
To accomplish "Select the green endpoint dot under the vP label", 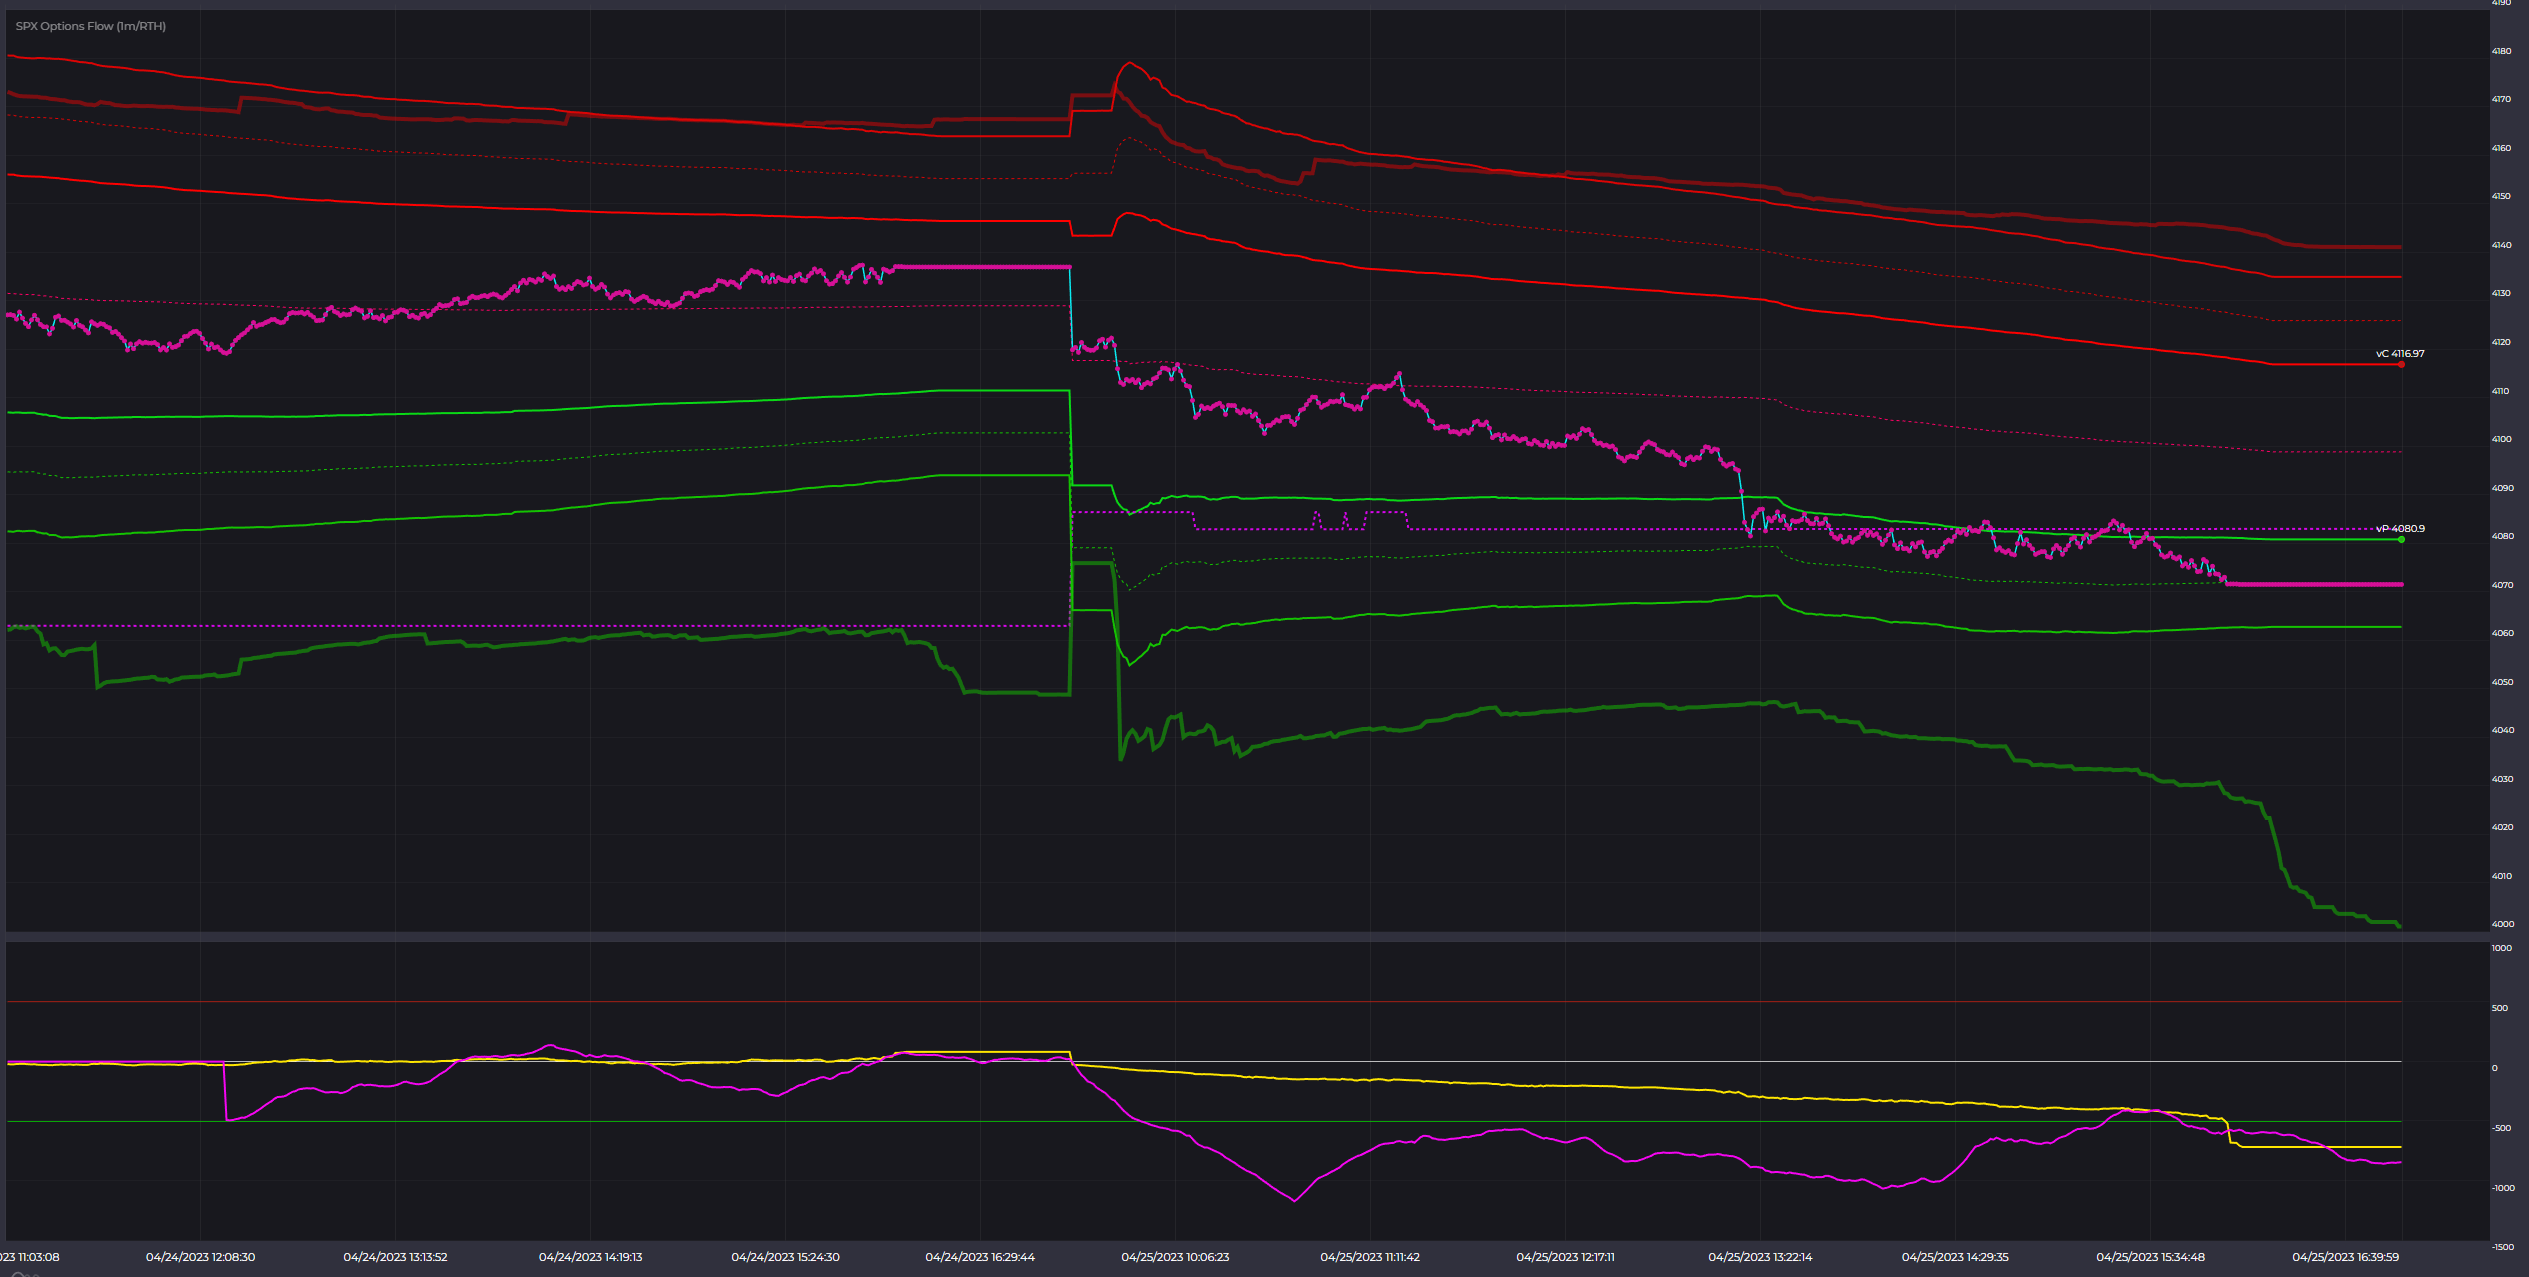I will click(x=2401, y=540).
